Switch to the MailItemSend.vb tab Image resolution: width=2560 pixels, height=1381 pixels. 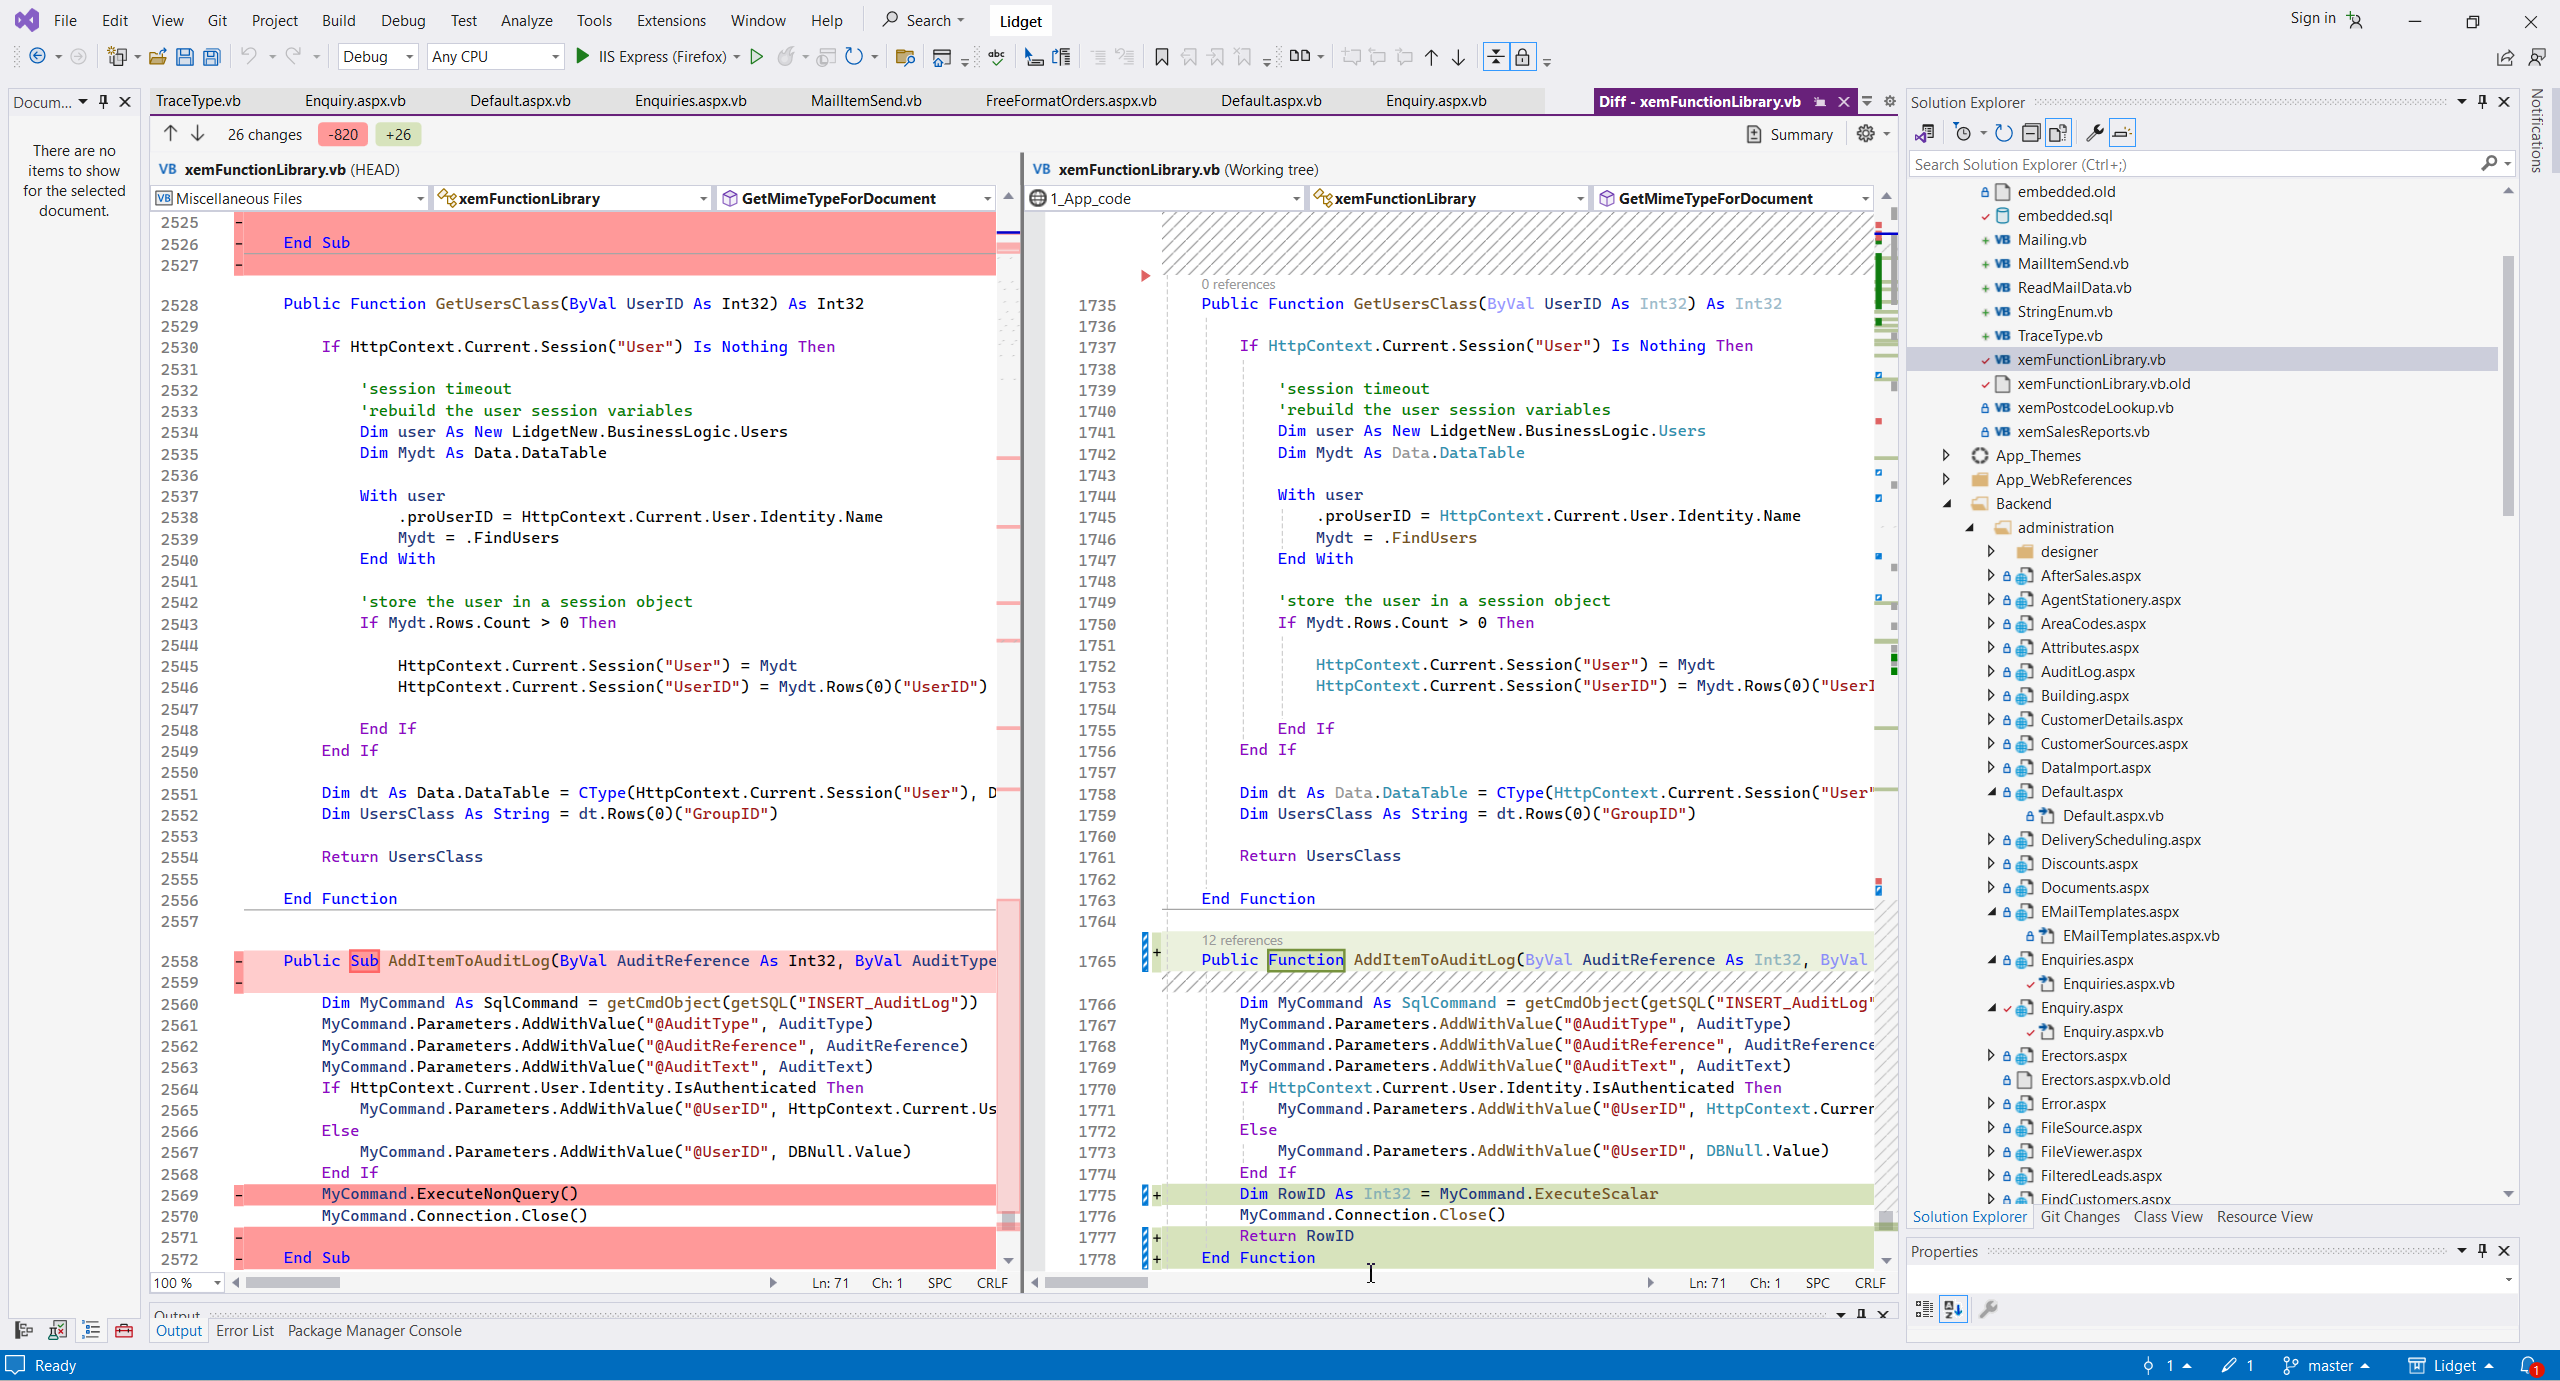coord(866,101)
